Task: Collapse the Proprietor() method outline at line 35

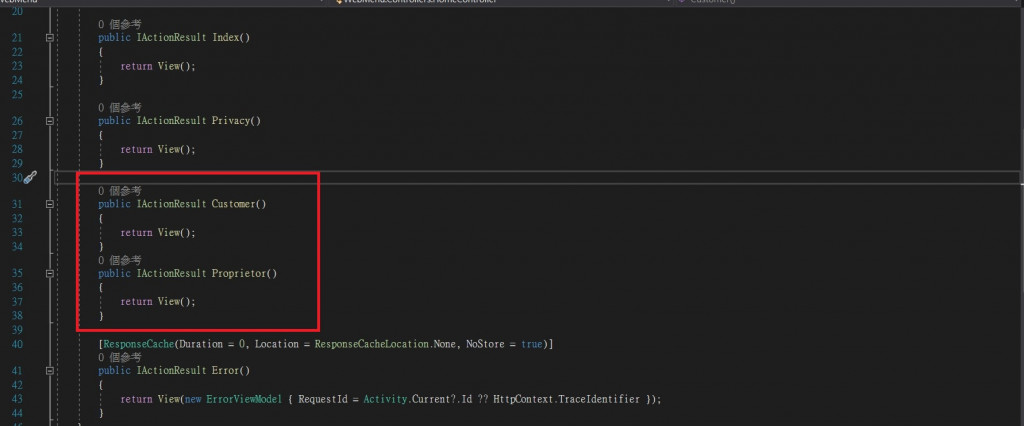Action: point(50,274)
